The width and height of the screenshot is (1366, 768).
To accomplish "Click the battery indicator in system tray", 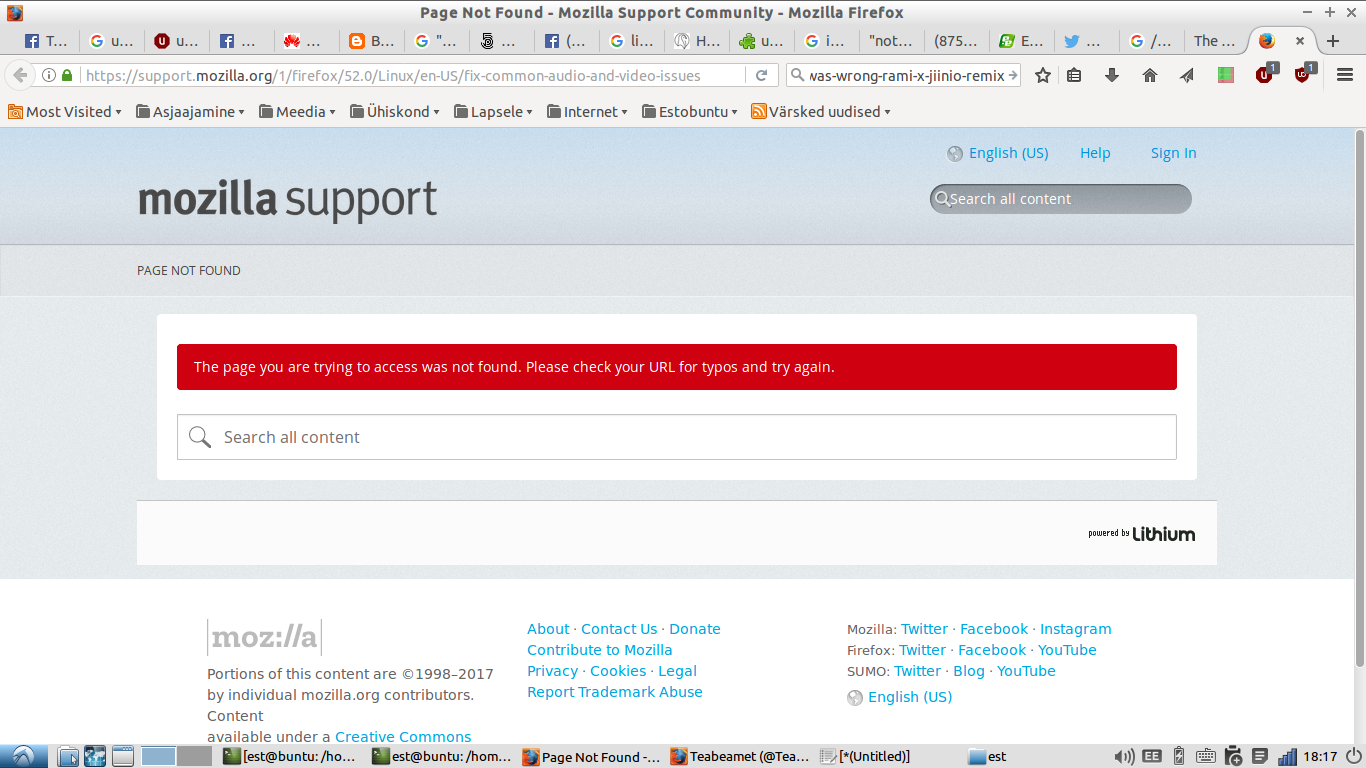I will coord(1179,756).
